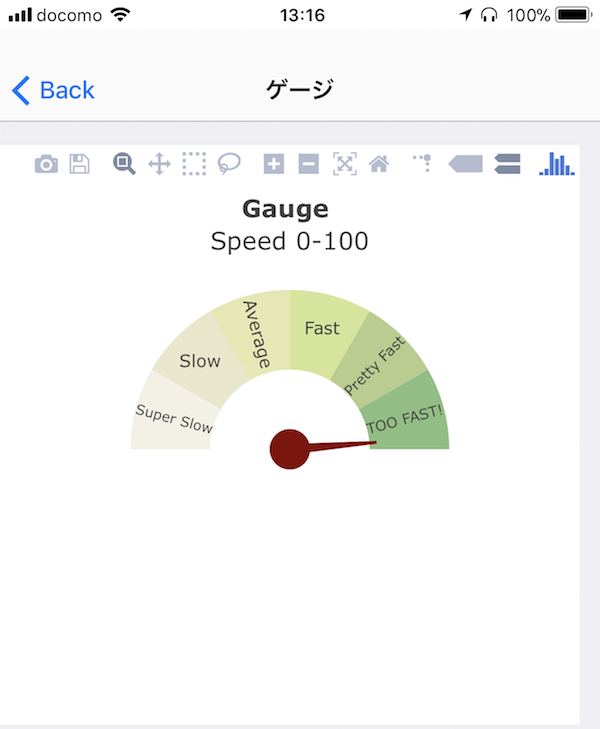The height and width of the screenshot is (729, 600).
Task: Select the Pan arrows tool
Action: (159, 164)
